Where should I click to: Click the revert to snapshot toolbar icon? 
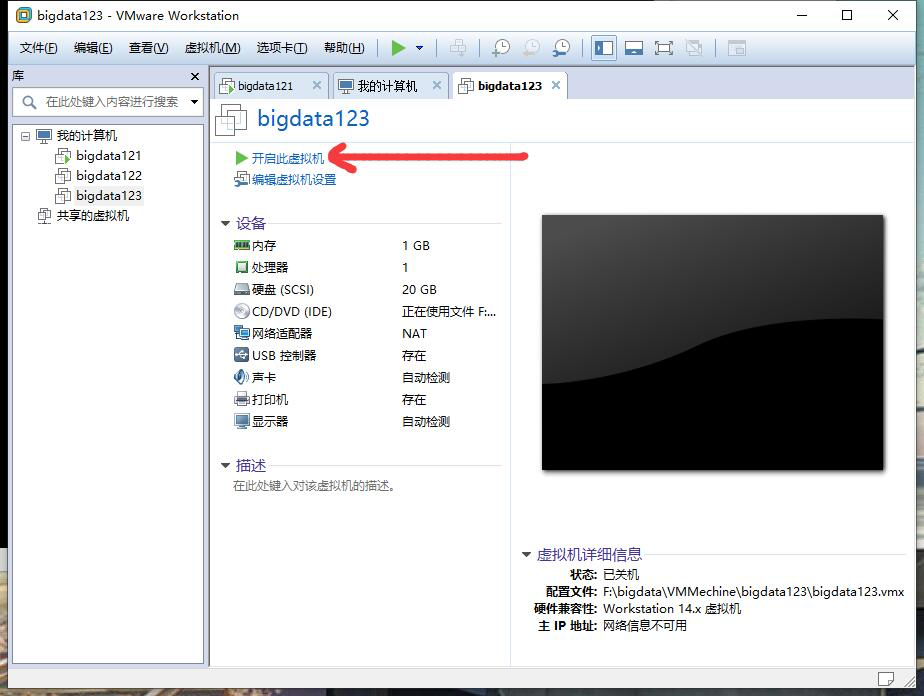click(x=532, y=48)
